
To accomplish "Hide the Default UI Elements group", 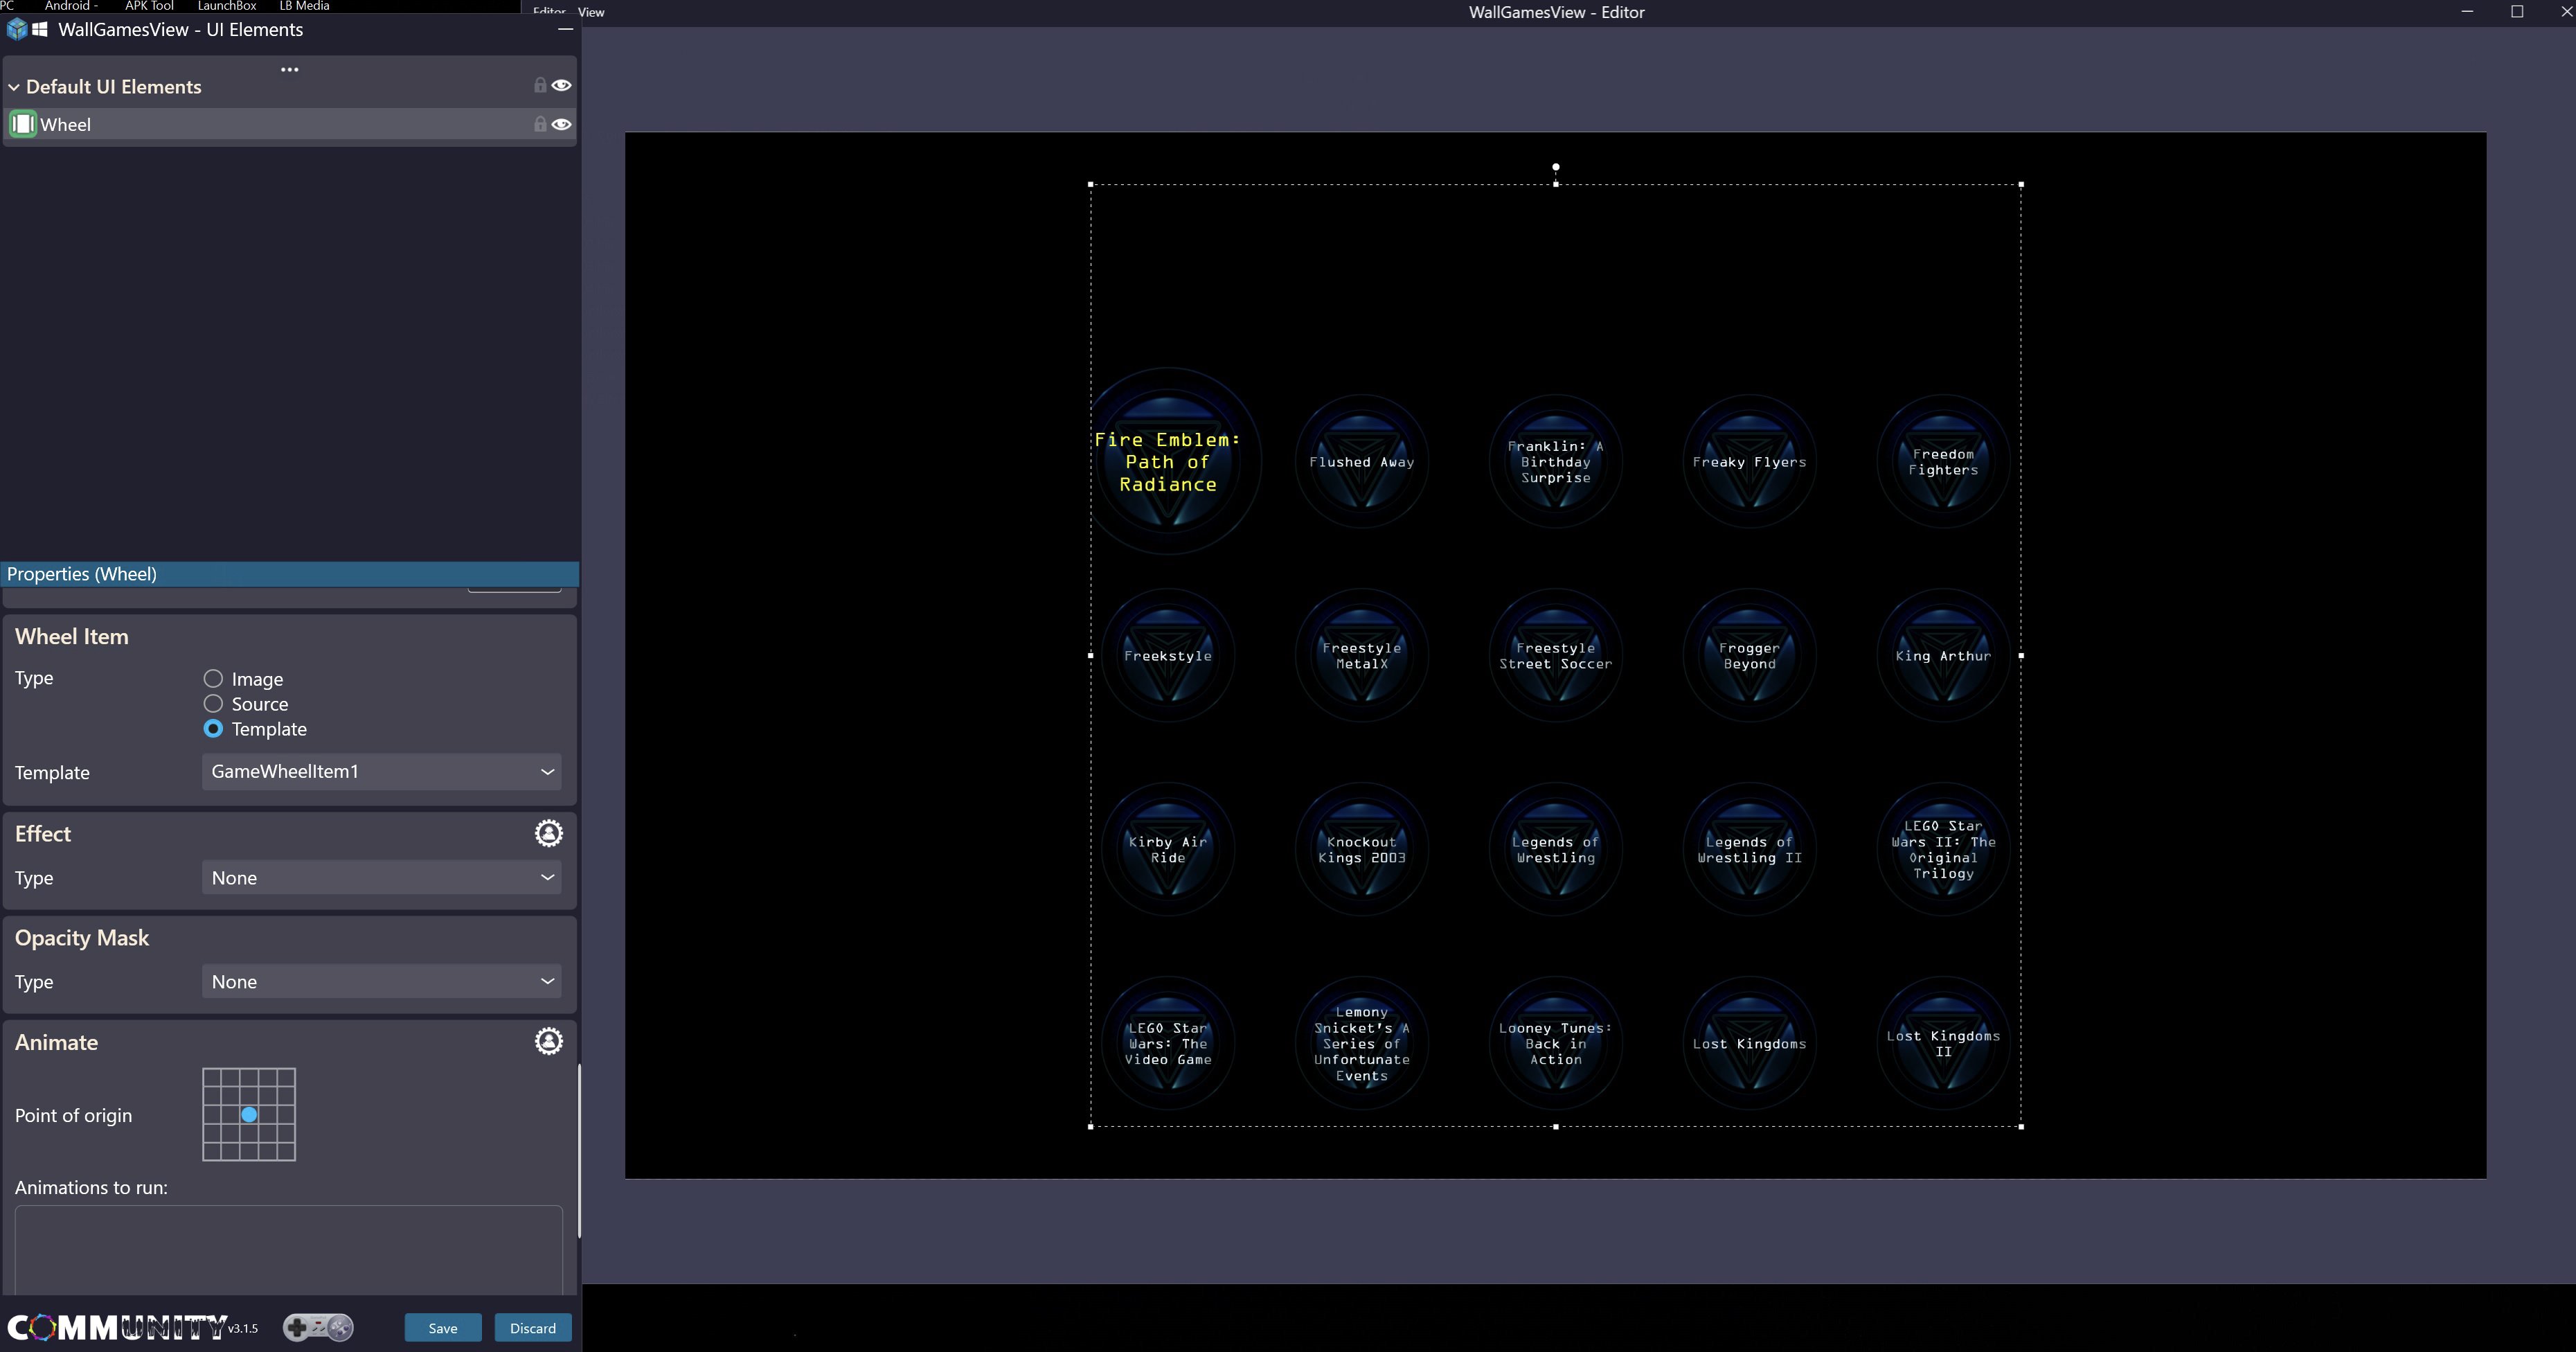I will click(562, 85).
